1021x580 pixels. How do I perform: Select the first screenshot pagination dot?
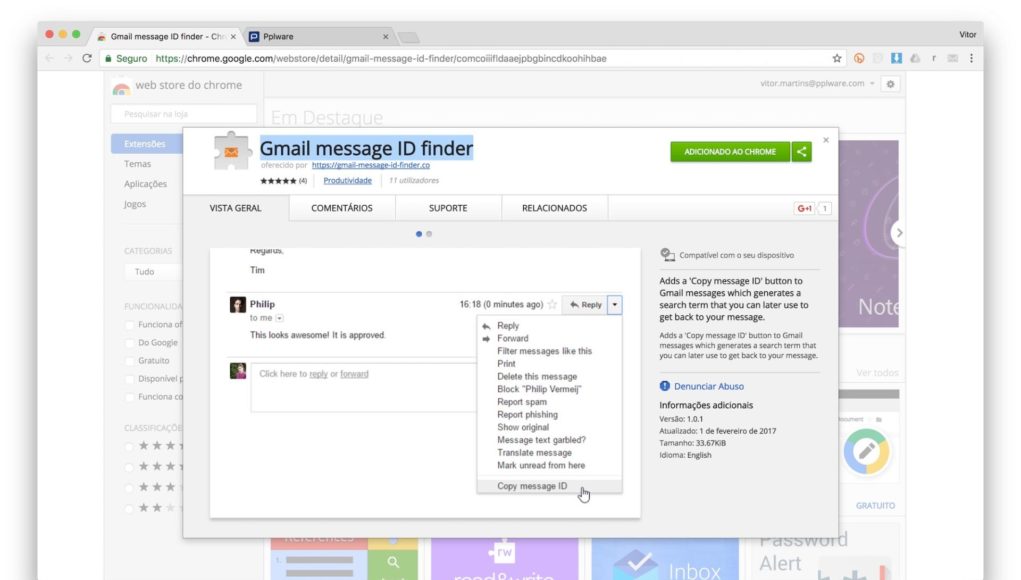pos(419,234)
